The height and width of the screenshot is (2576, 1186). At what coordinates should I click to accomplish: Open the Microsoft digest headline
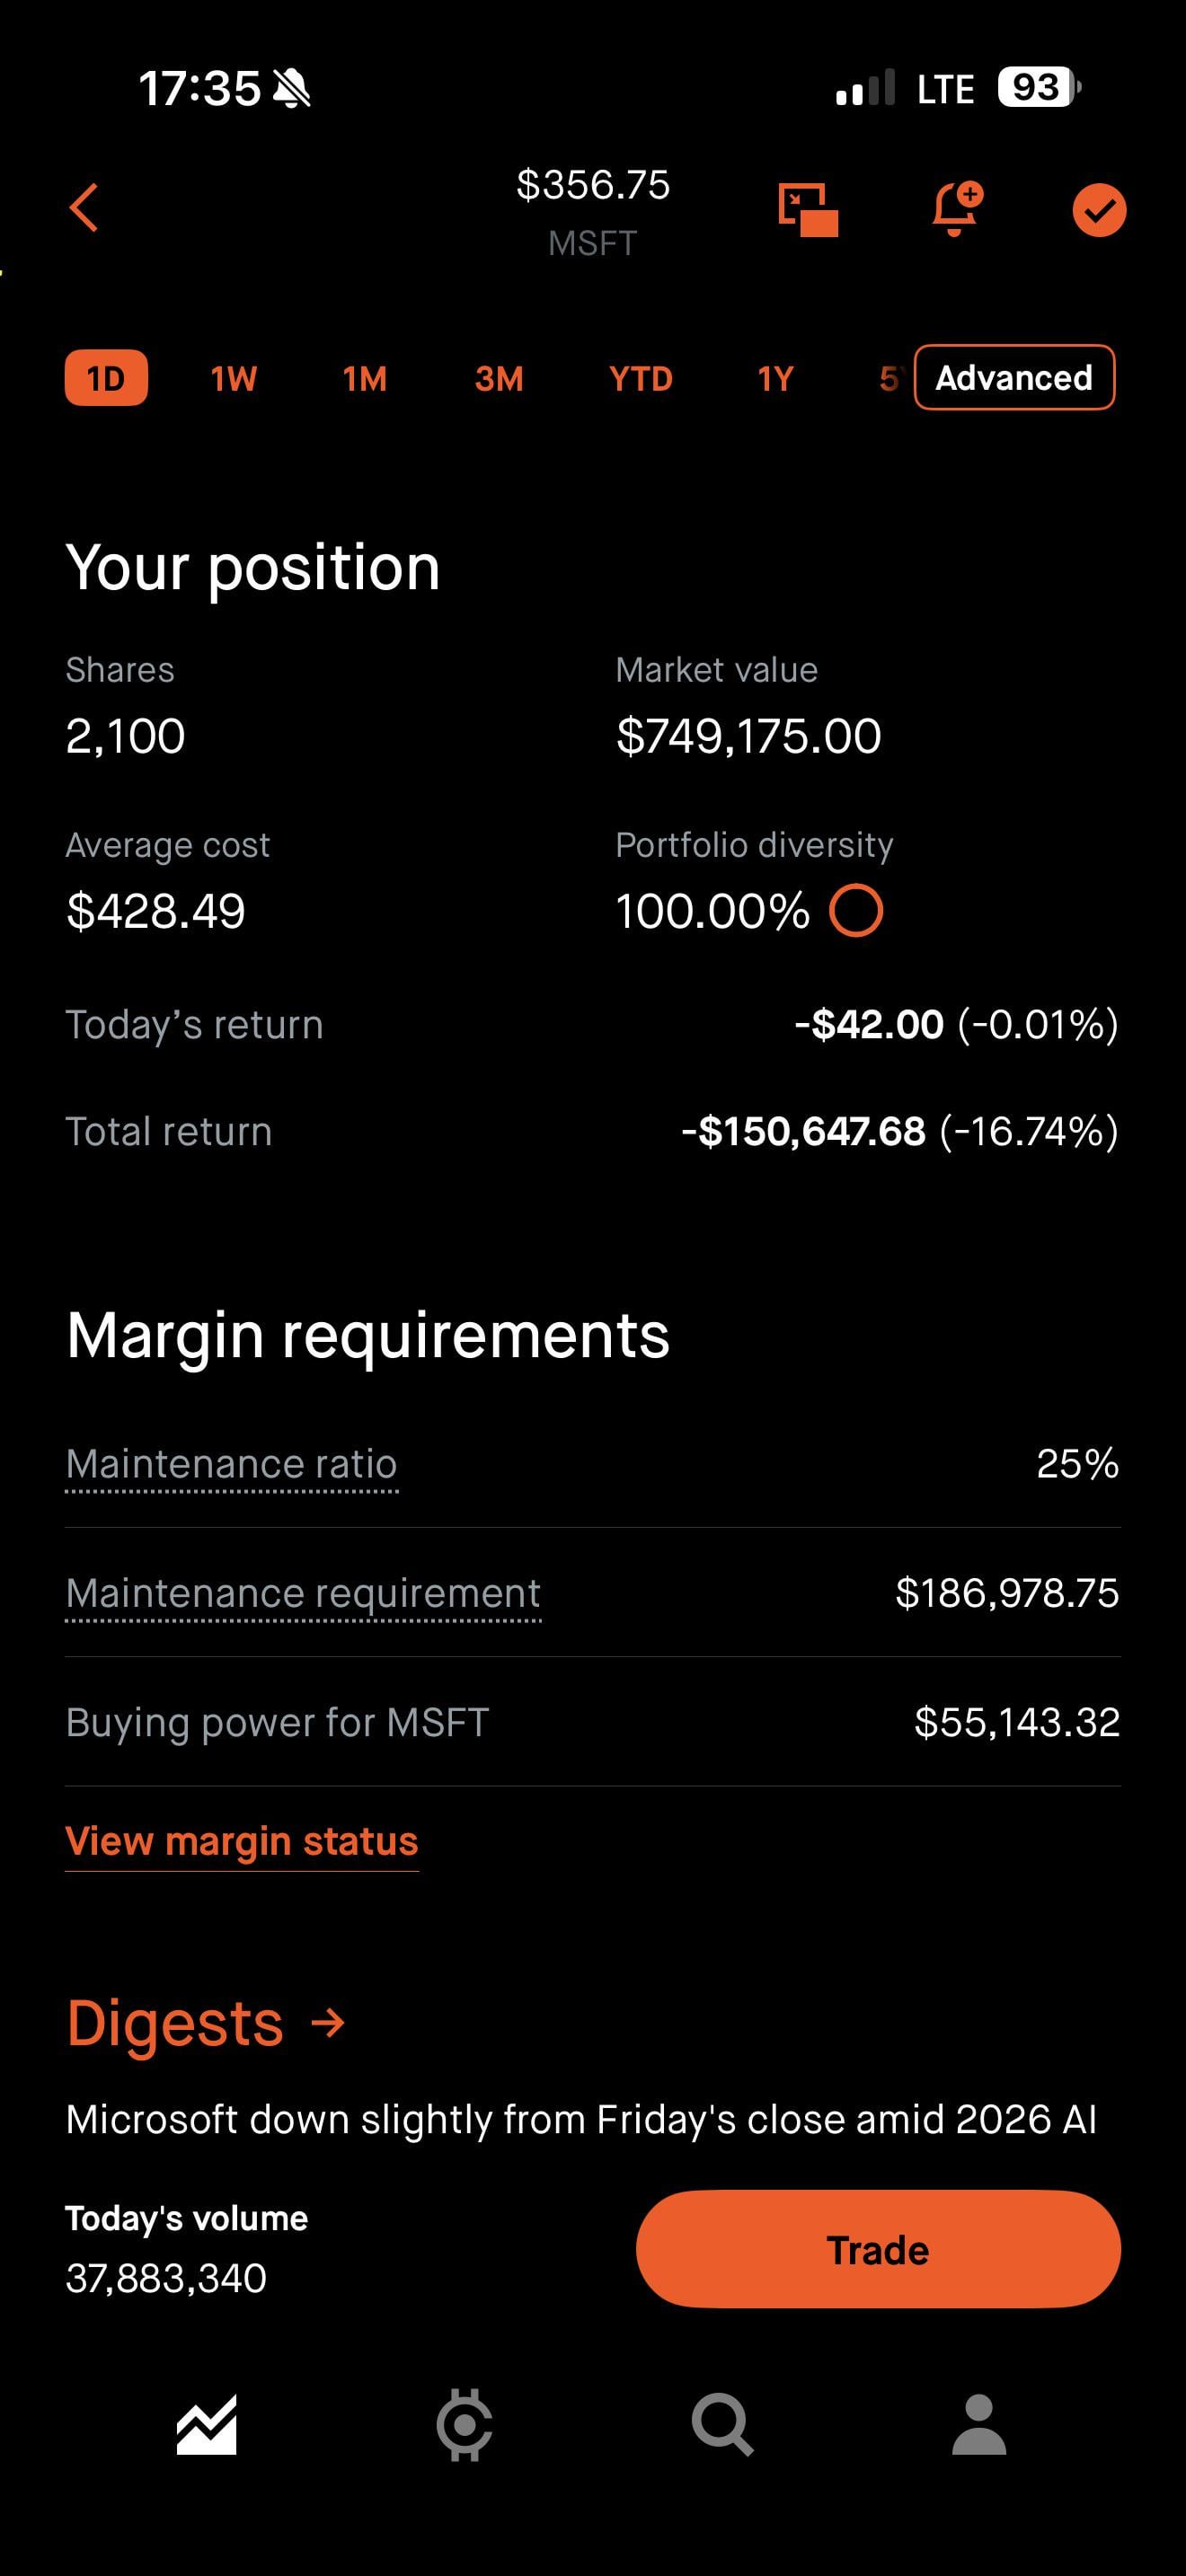[581, 2118]
